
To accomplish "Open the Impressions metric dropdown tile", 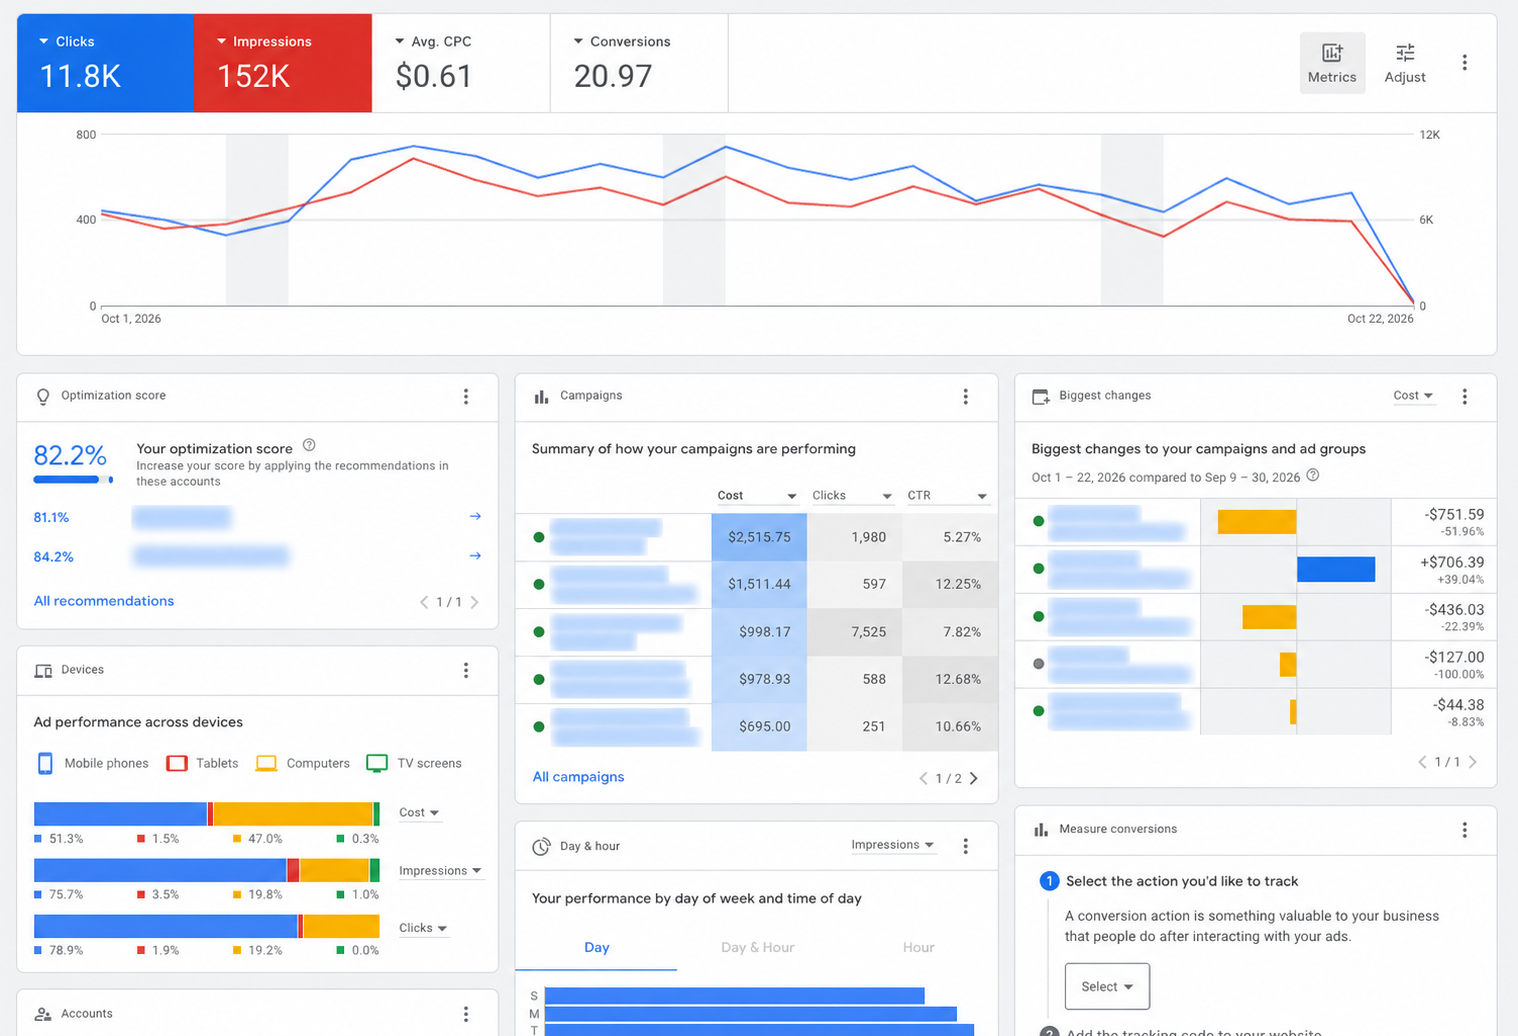I will pos(283,63).
